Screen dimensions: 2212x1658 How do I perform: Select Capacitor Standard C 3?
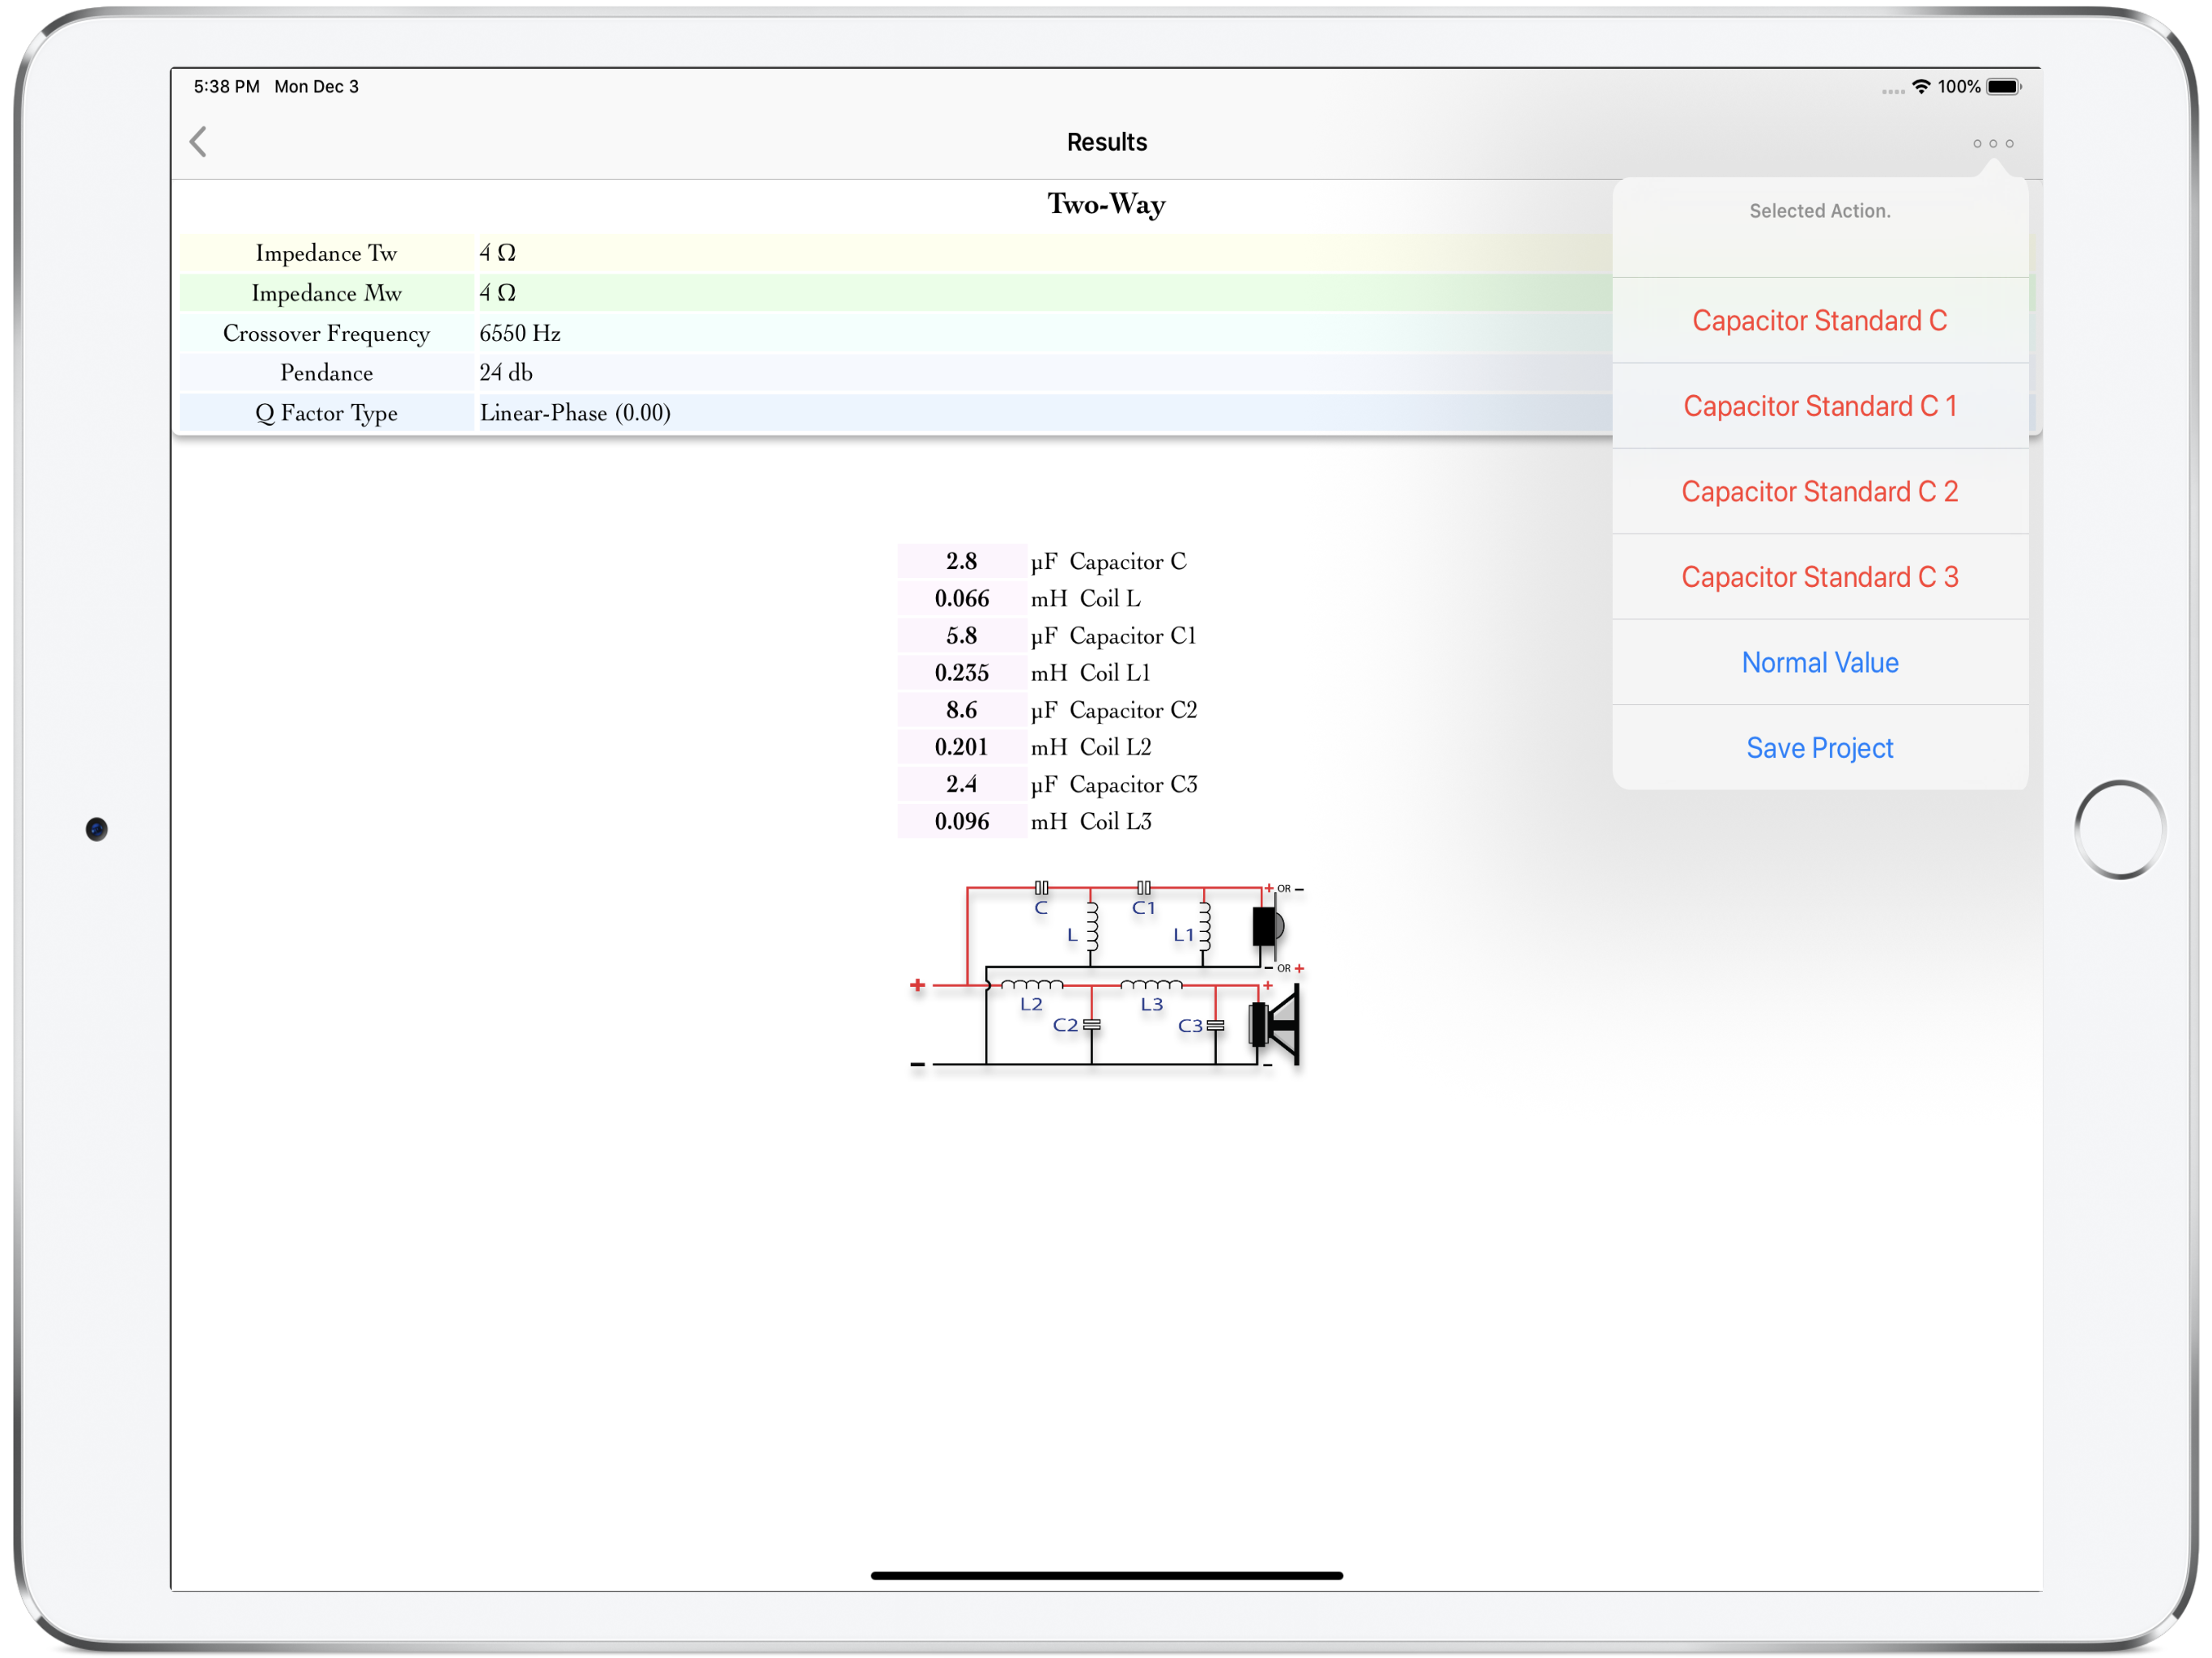pyautogui.click(x=1819, y=577)
